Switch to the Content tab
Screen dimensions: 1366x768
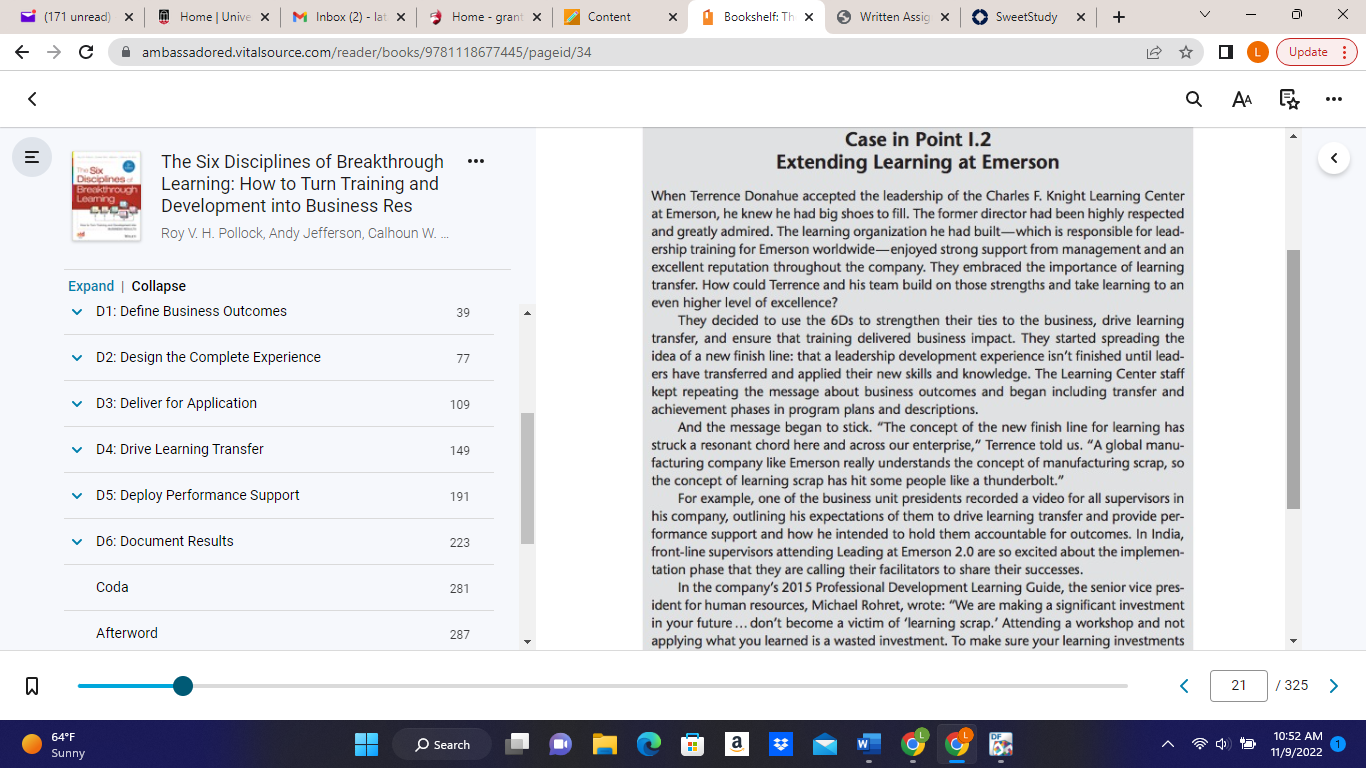(x=620, y=17)
